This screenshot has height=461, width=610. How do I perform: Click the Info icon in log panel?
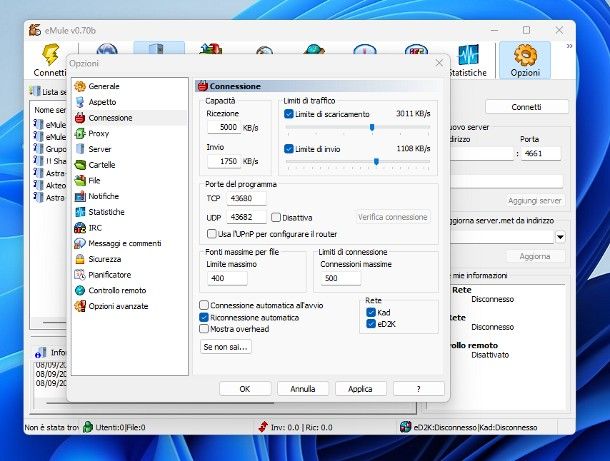(40, 352)
